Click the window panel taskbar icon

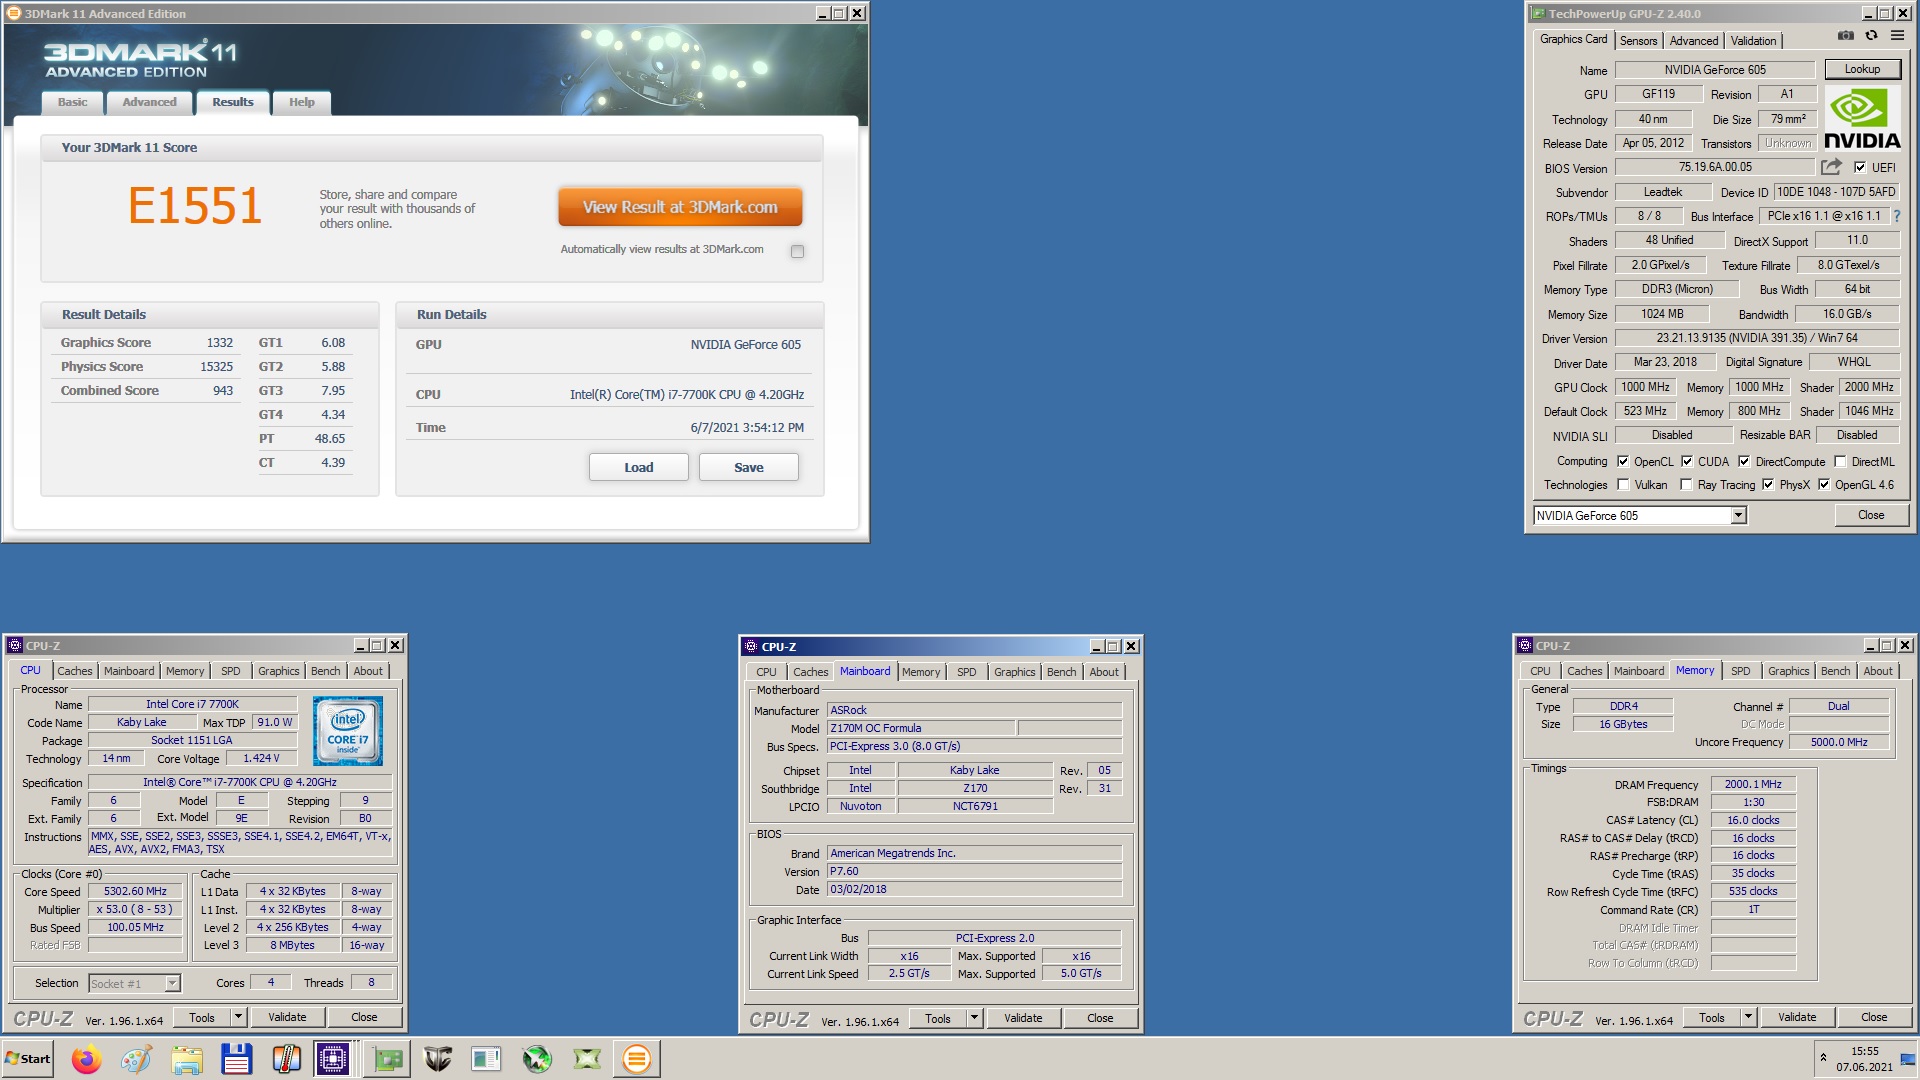pyautogui.click(x=486, y=1058)
